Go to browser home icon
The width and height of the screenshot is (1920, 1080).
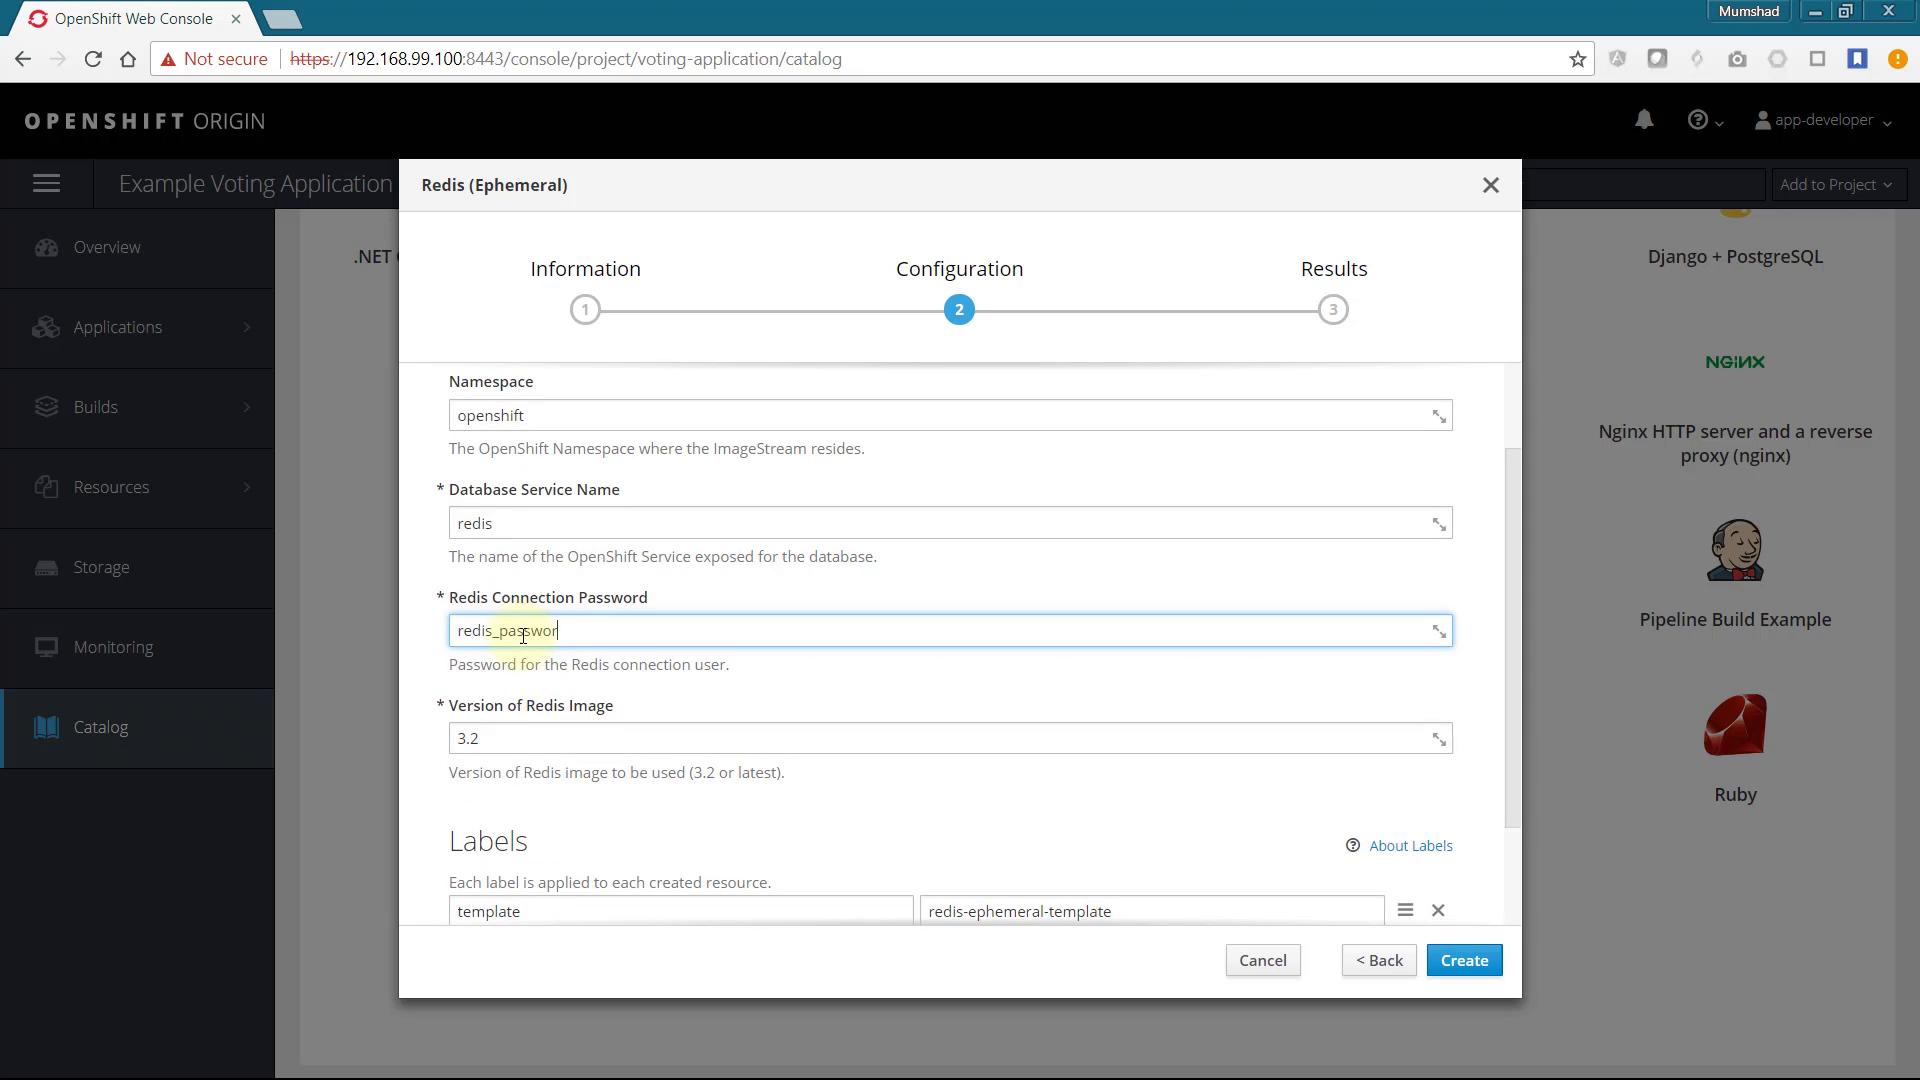click(128, 59)
